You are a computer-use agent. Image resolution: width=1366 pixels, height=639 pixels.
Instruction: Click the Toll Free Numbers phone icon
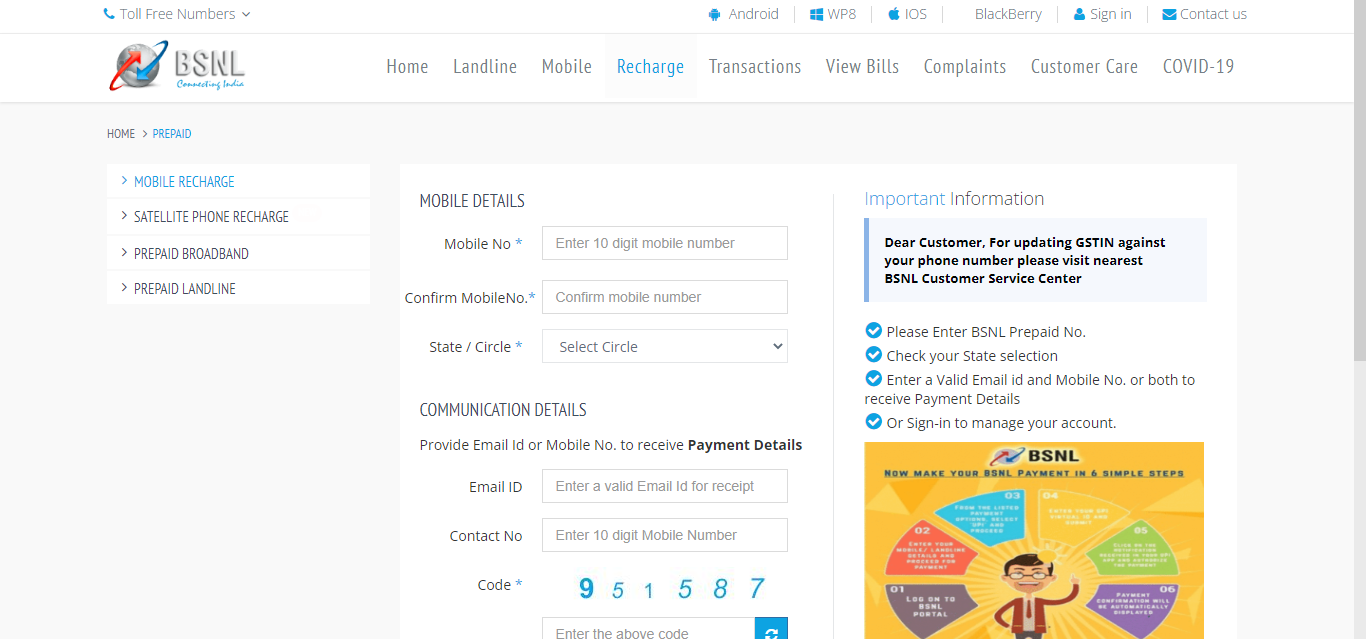(x=109, y=14)
